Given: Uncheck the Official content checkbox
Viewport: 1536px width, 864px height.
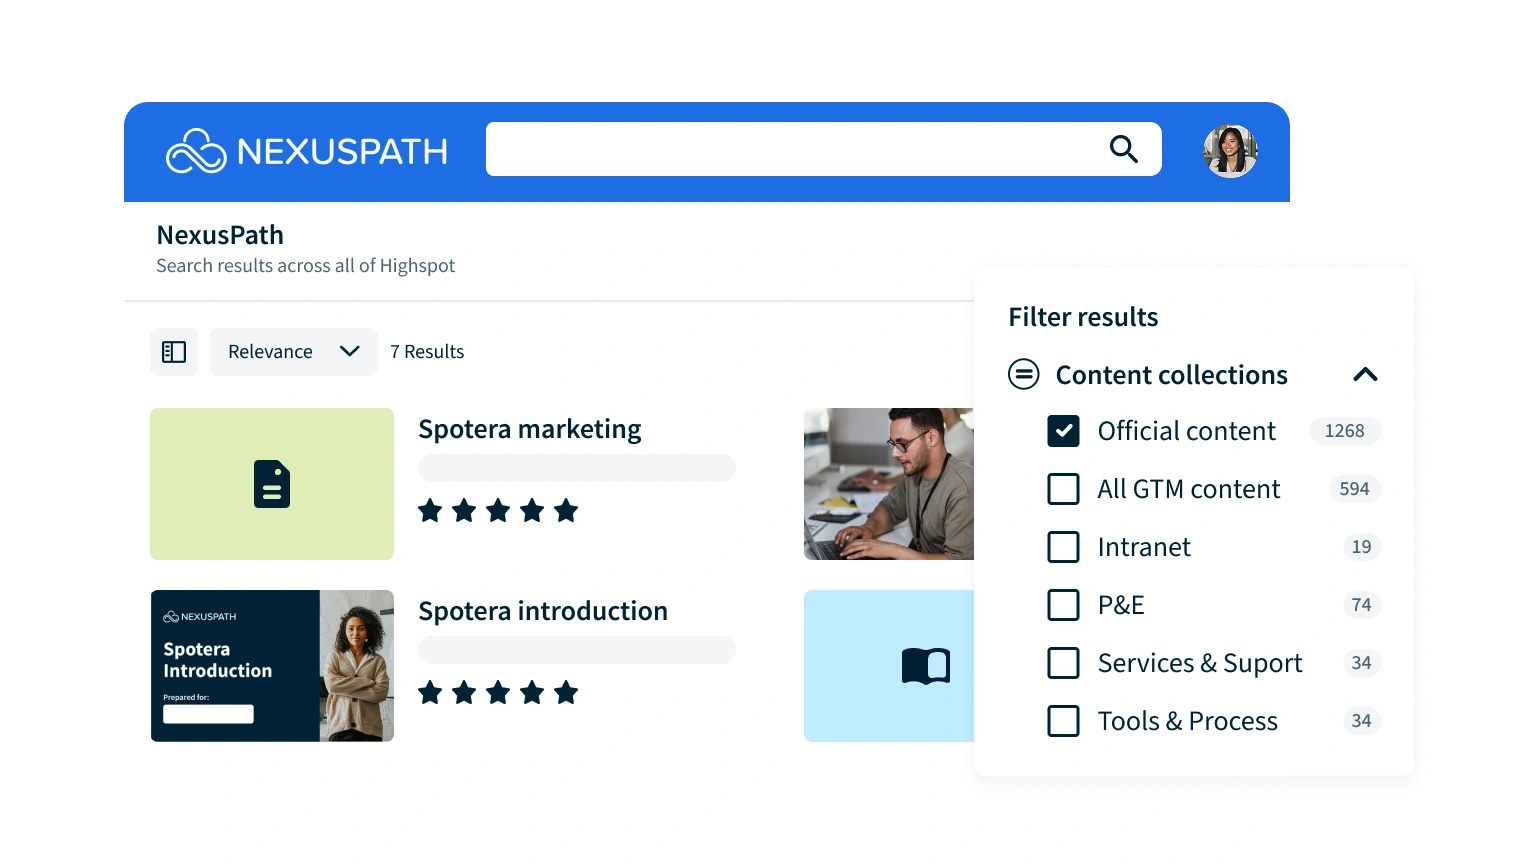Looking at the screenshot, I should (1063, 431).
